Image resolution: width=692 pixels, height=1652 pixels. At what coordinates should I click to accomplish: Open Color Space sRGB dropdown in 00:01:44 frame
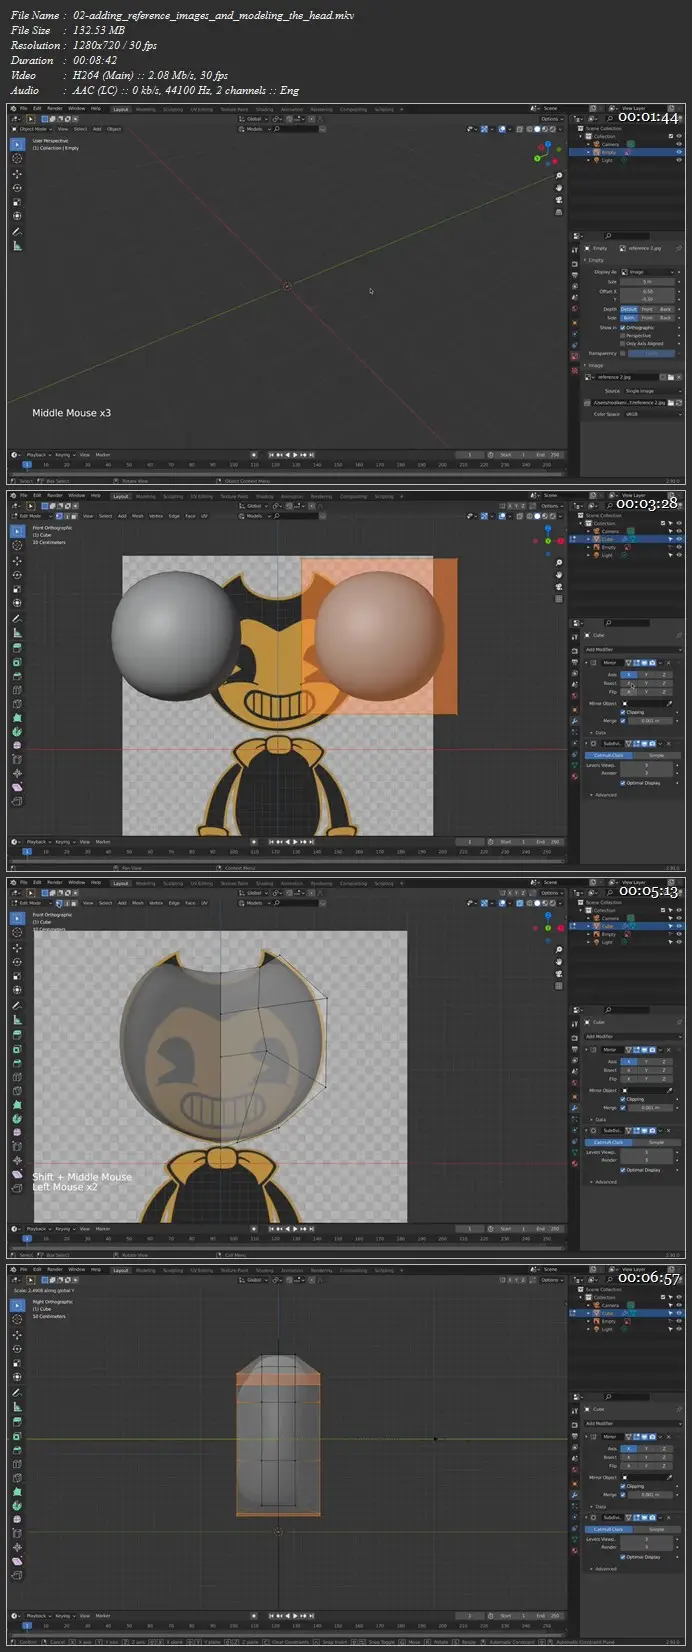[653, 414]
